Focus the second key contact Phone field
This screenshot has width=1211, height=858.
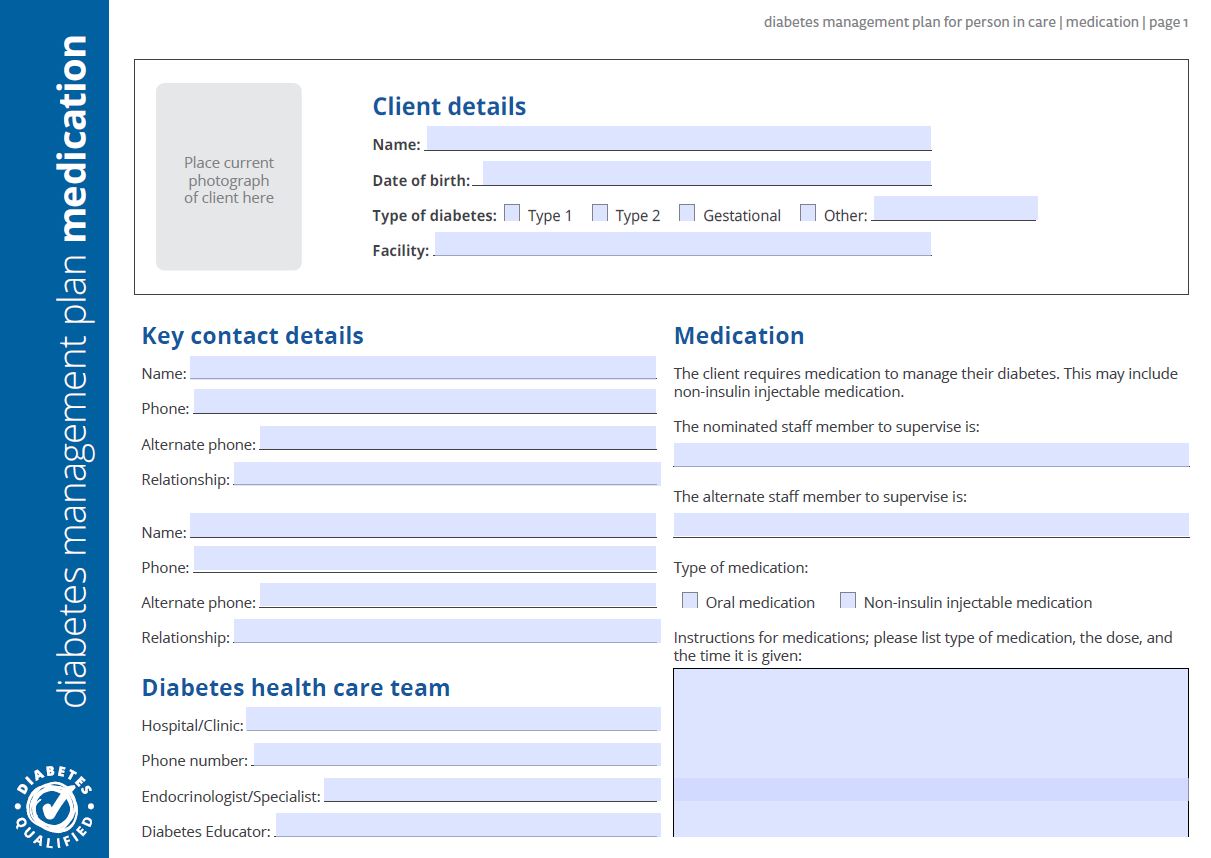[x=425, y=560]
